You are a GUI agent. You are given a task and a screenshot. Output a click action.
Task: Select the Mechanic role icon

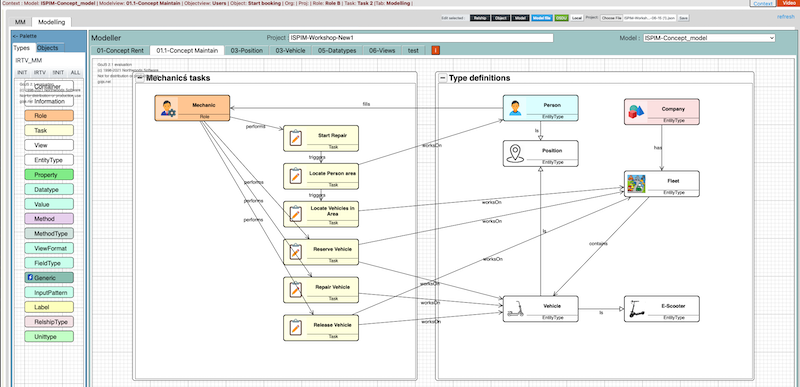168,108
